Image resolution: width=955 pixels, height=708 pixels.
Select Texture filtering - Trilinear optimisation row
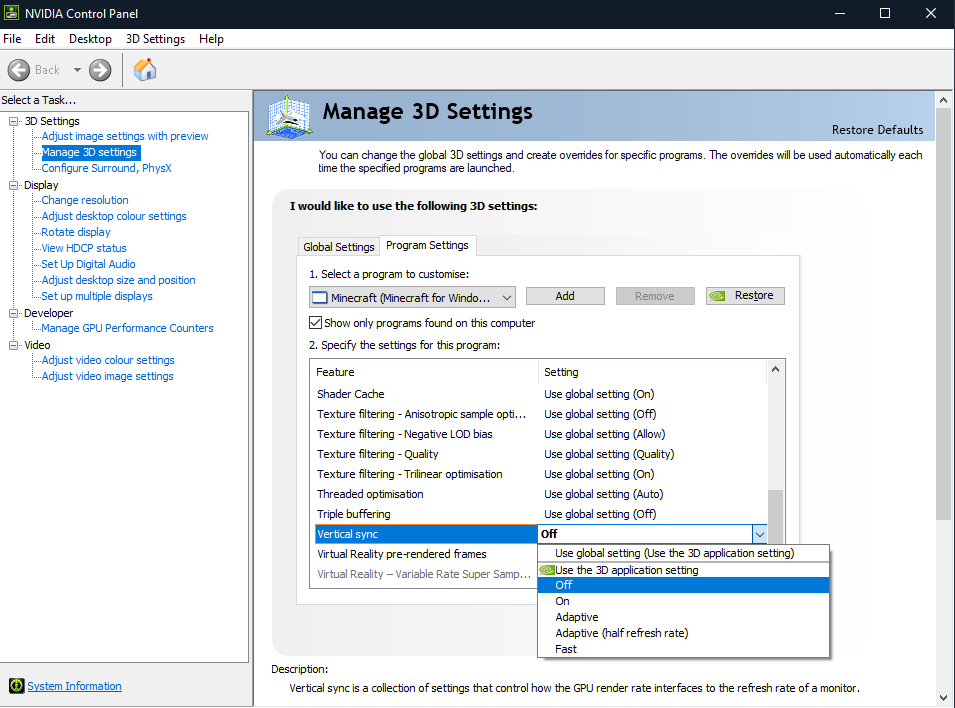click(x=539, y=475)
